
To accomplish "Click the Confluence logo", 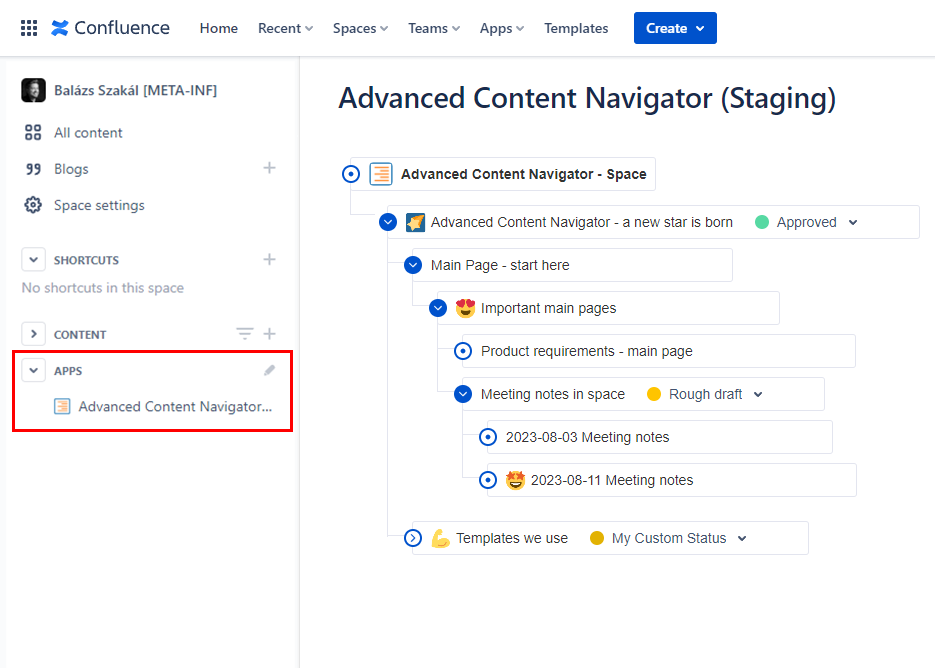I will 110,28.
